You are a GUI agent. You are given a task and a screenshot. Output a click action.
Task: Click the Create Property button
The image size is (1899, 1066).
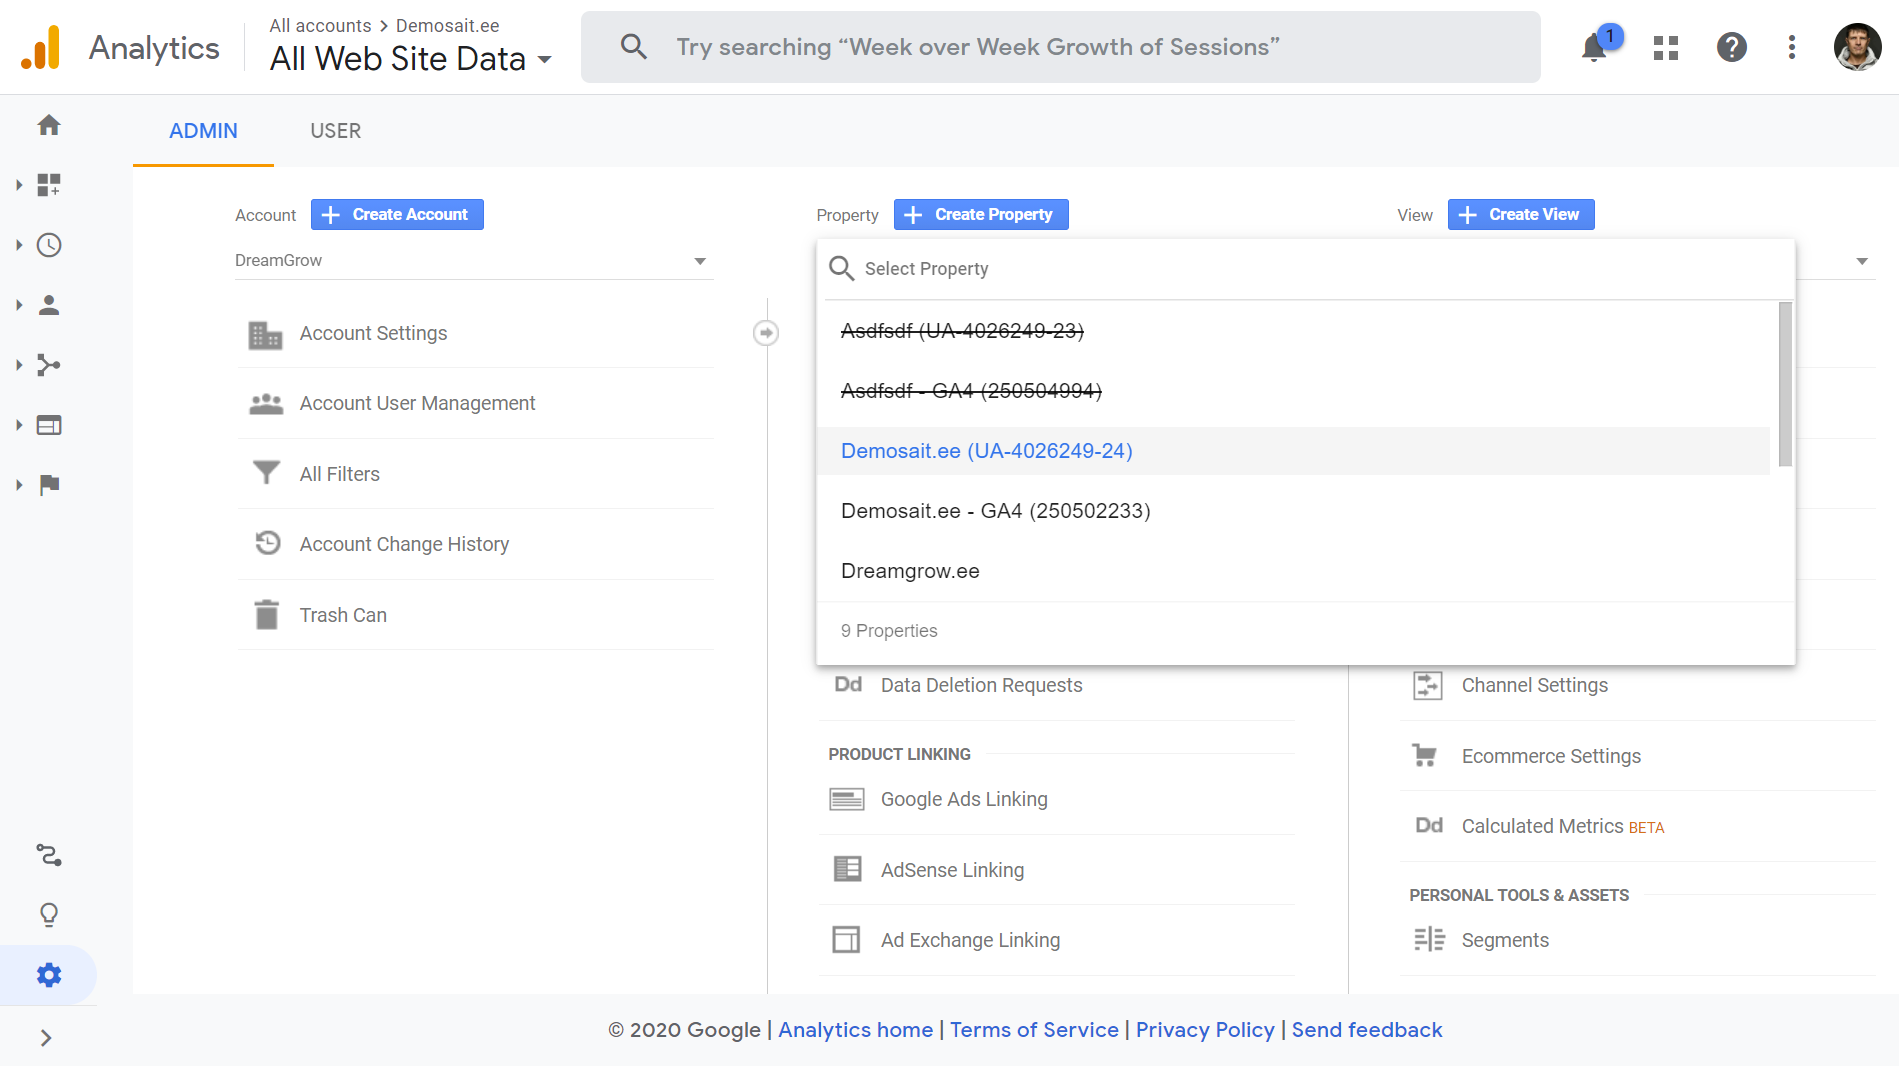[981, 215]
